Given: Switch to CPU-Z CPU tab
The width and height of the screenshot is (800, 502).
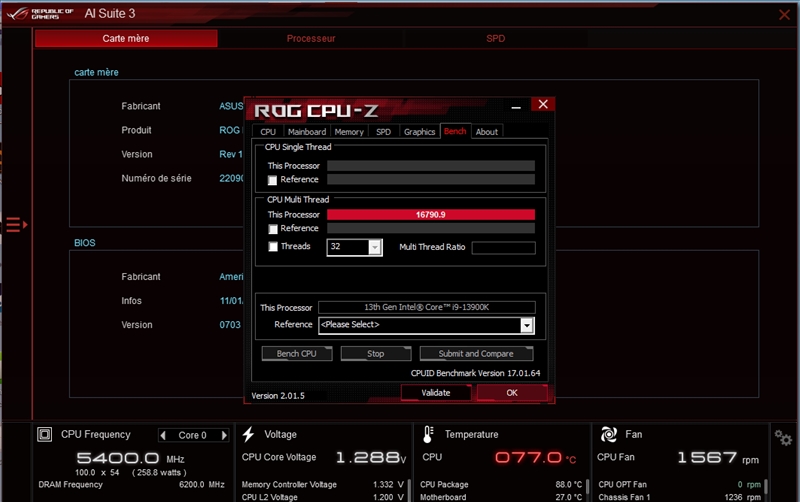Looking at the screenshot, I should pos(268,132).
